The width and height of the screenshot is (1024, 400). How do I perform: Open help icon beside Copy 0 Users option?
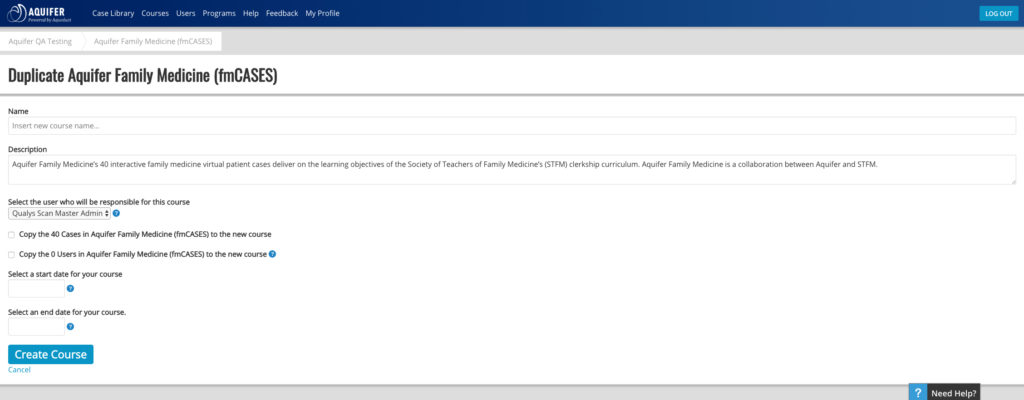coord(272,254)
